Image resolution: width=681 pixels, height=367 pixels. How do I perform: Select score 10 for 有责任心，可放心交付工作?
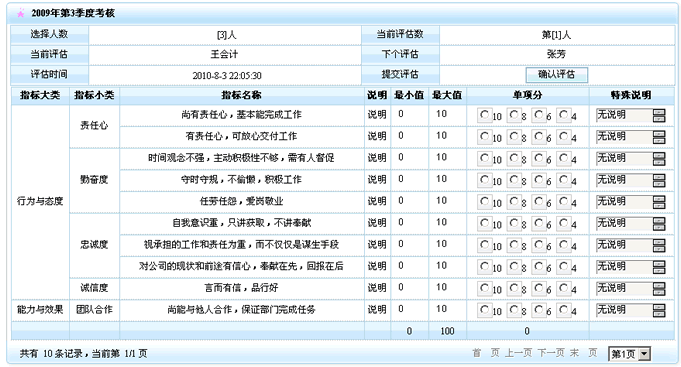(484, 136)
